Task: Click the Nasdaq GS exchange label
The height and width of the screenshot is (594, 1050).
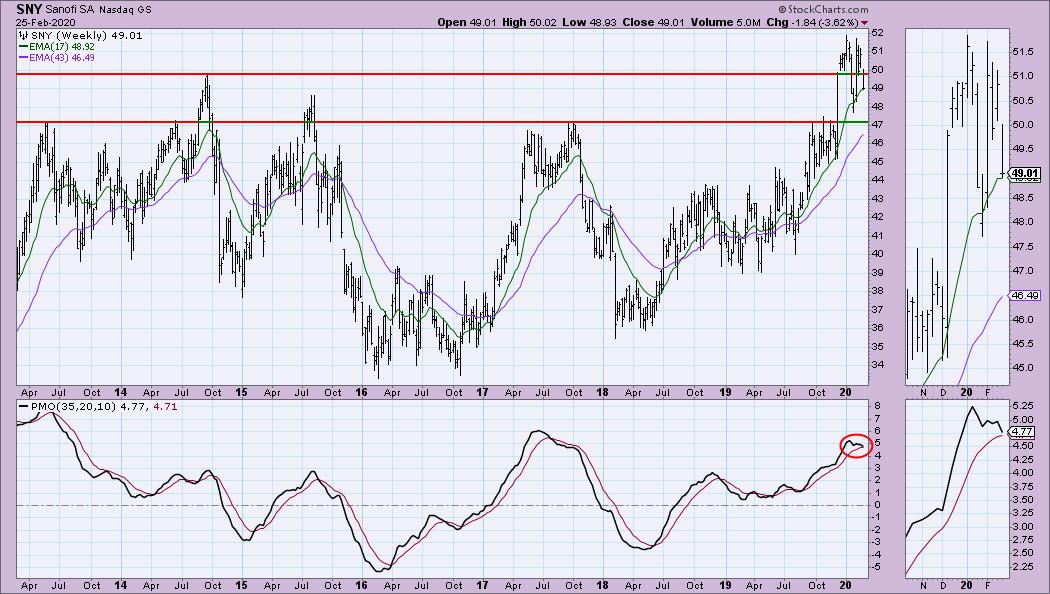Action: click(x=125, y=10)
